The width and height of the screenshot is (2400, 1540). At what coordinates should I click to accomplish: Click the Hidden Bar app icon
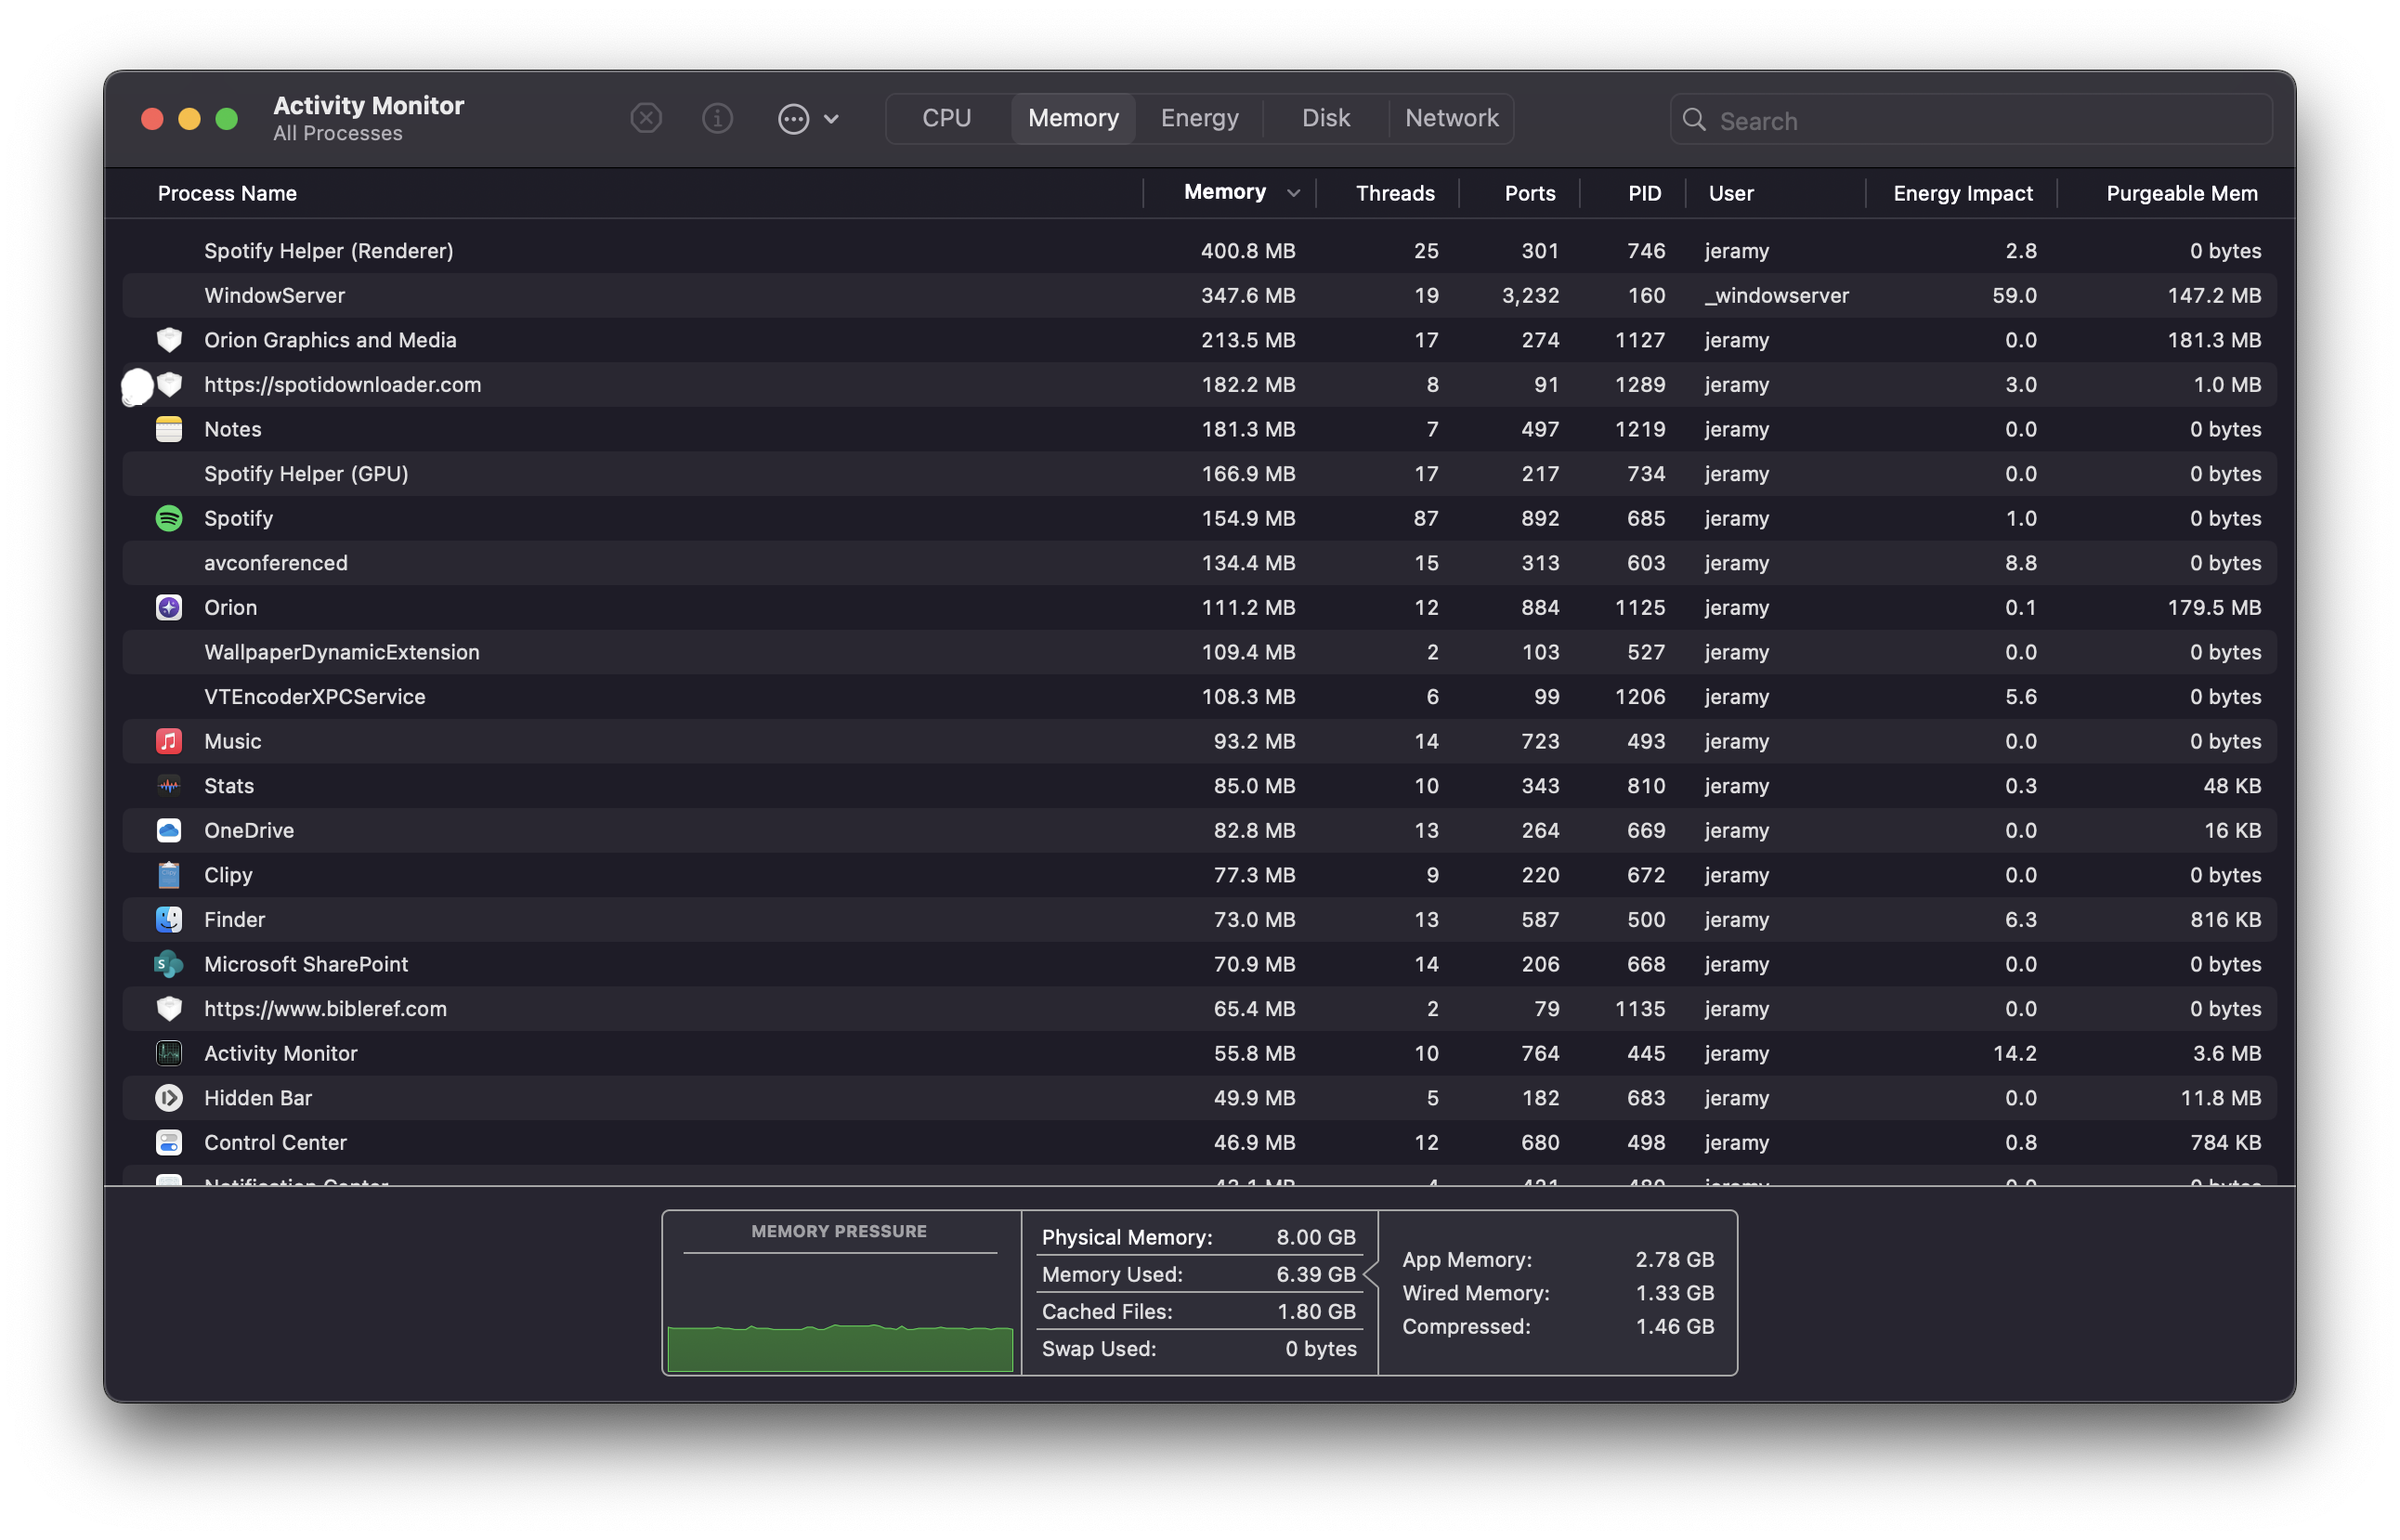coord(169,1098)
